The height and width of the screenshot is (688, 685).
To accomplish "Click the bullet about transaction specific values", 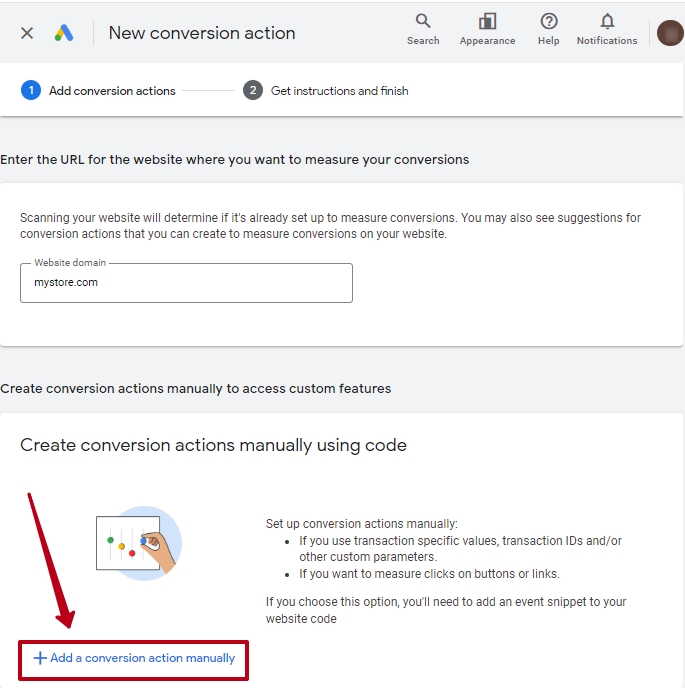I will point(460,548).
